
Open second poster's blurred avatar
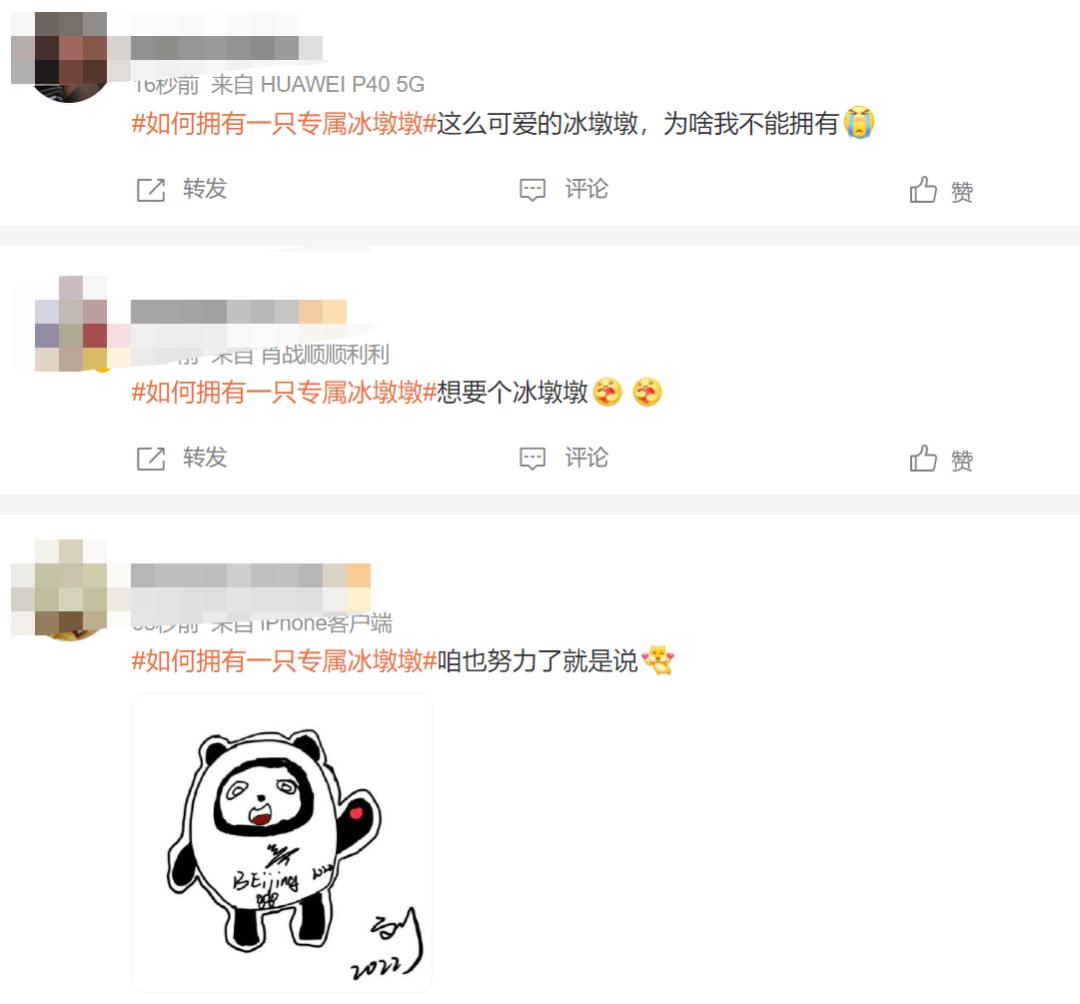(70, 324)
